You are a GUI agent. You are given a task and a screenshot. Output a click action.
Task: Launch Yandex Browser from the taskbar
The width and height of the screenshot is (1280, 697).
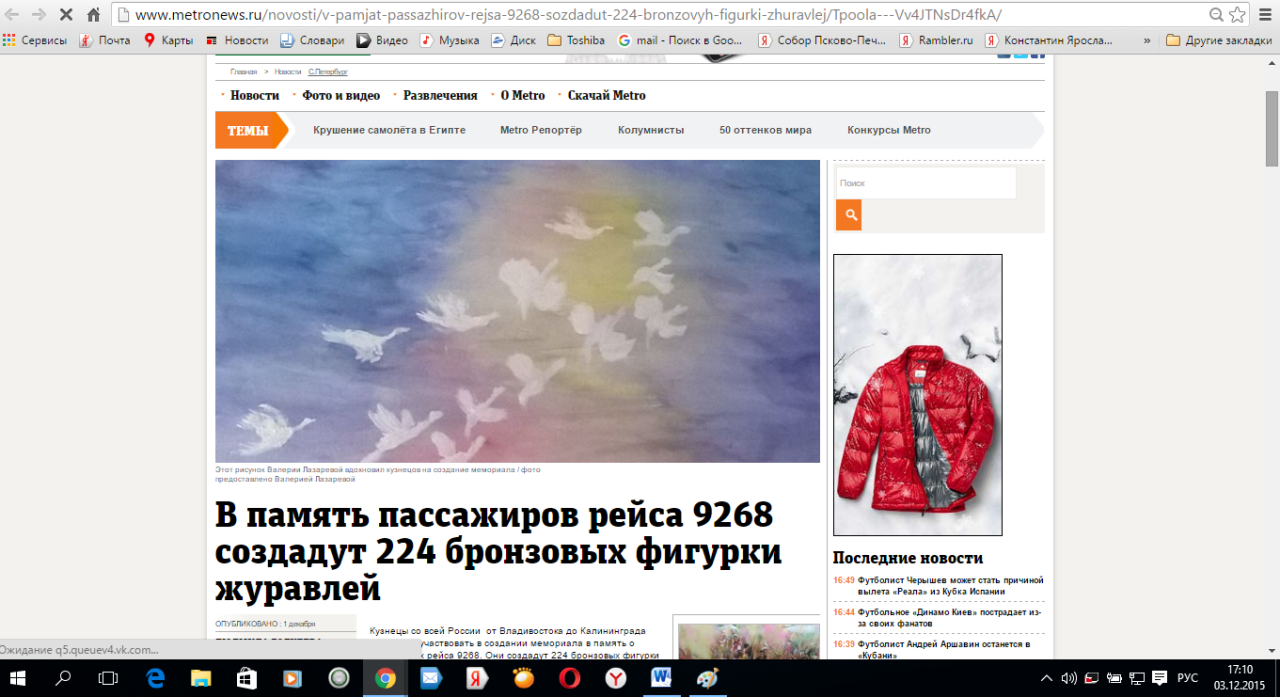tap(615, 678)
